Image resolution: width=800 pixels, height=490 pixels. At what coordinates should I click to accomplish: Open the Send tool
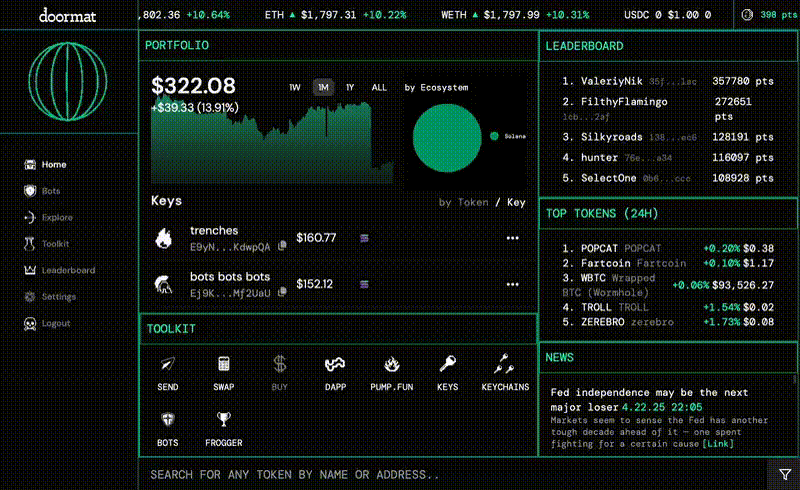[x=168, y=370]
